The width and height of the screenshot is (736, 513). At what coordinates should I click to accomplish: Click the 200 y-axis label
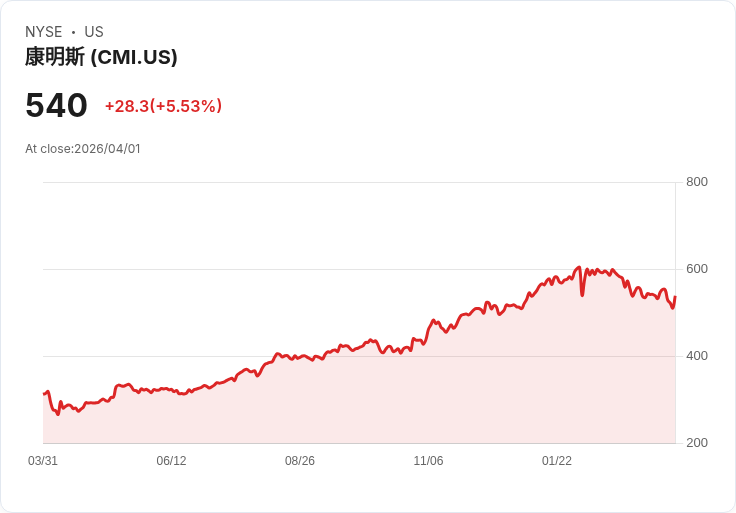pos(697,443)
